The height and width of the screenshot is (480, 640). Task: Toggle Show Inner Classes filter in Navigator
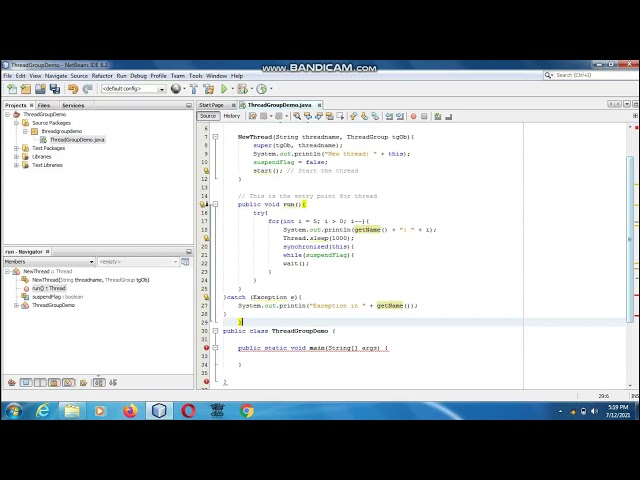click(x=69, y=382)
